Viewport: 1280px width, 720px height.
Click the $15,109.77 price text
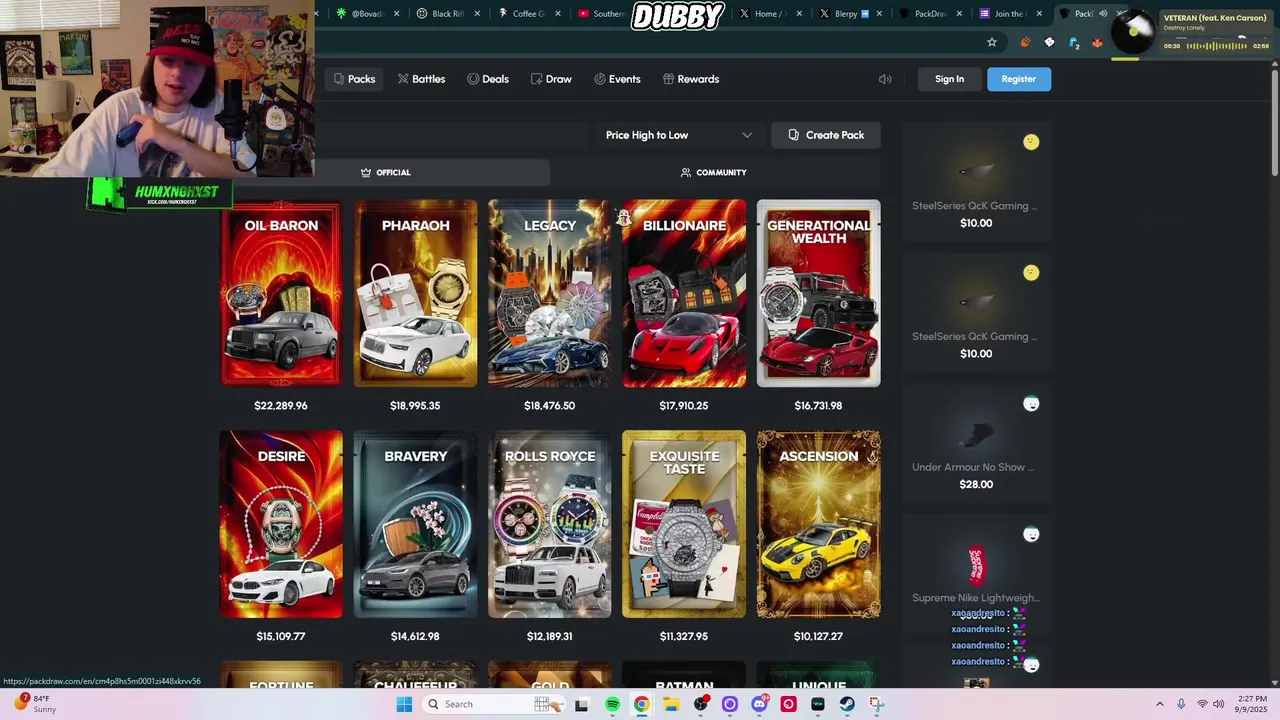(281, 636)
